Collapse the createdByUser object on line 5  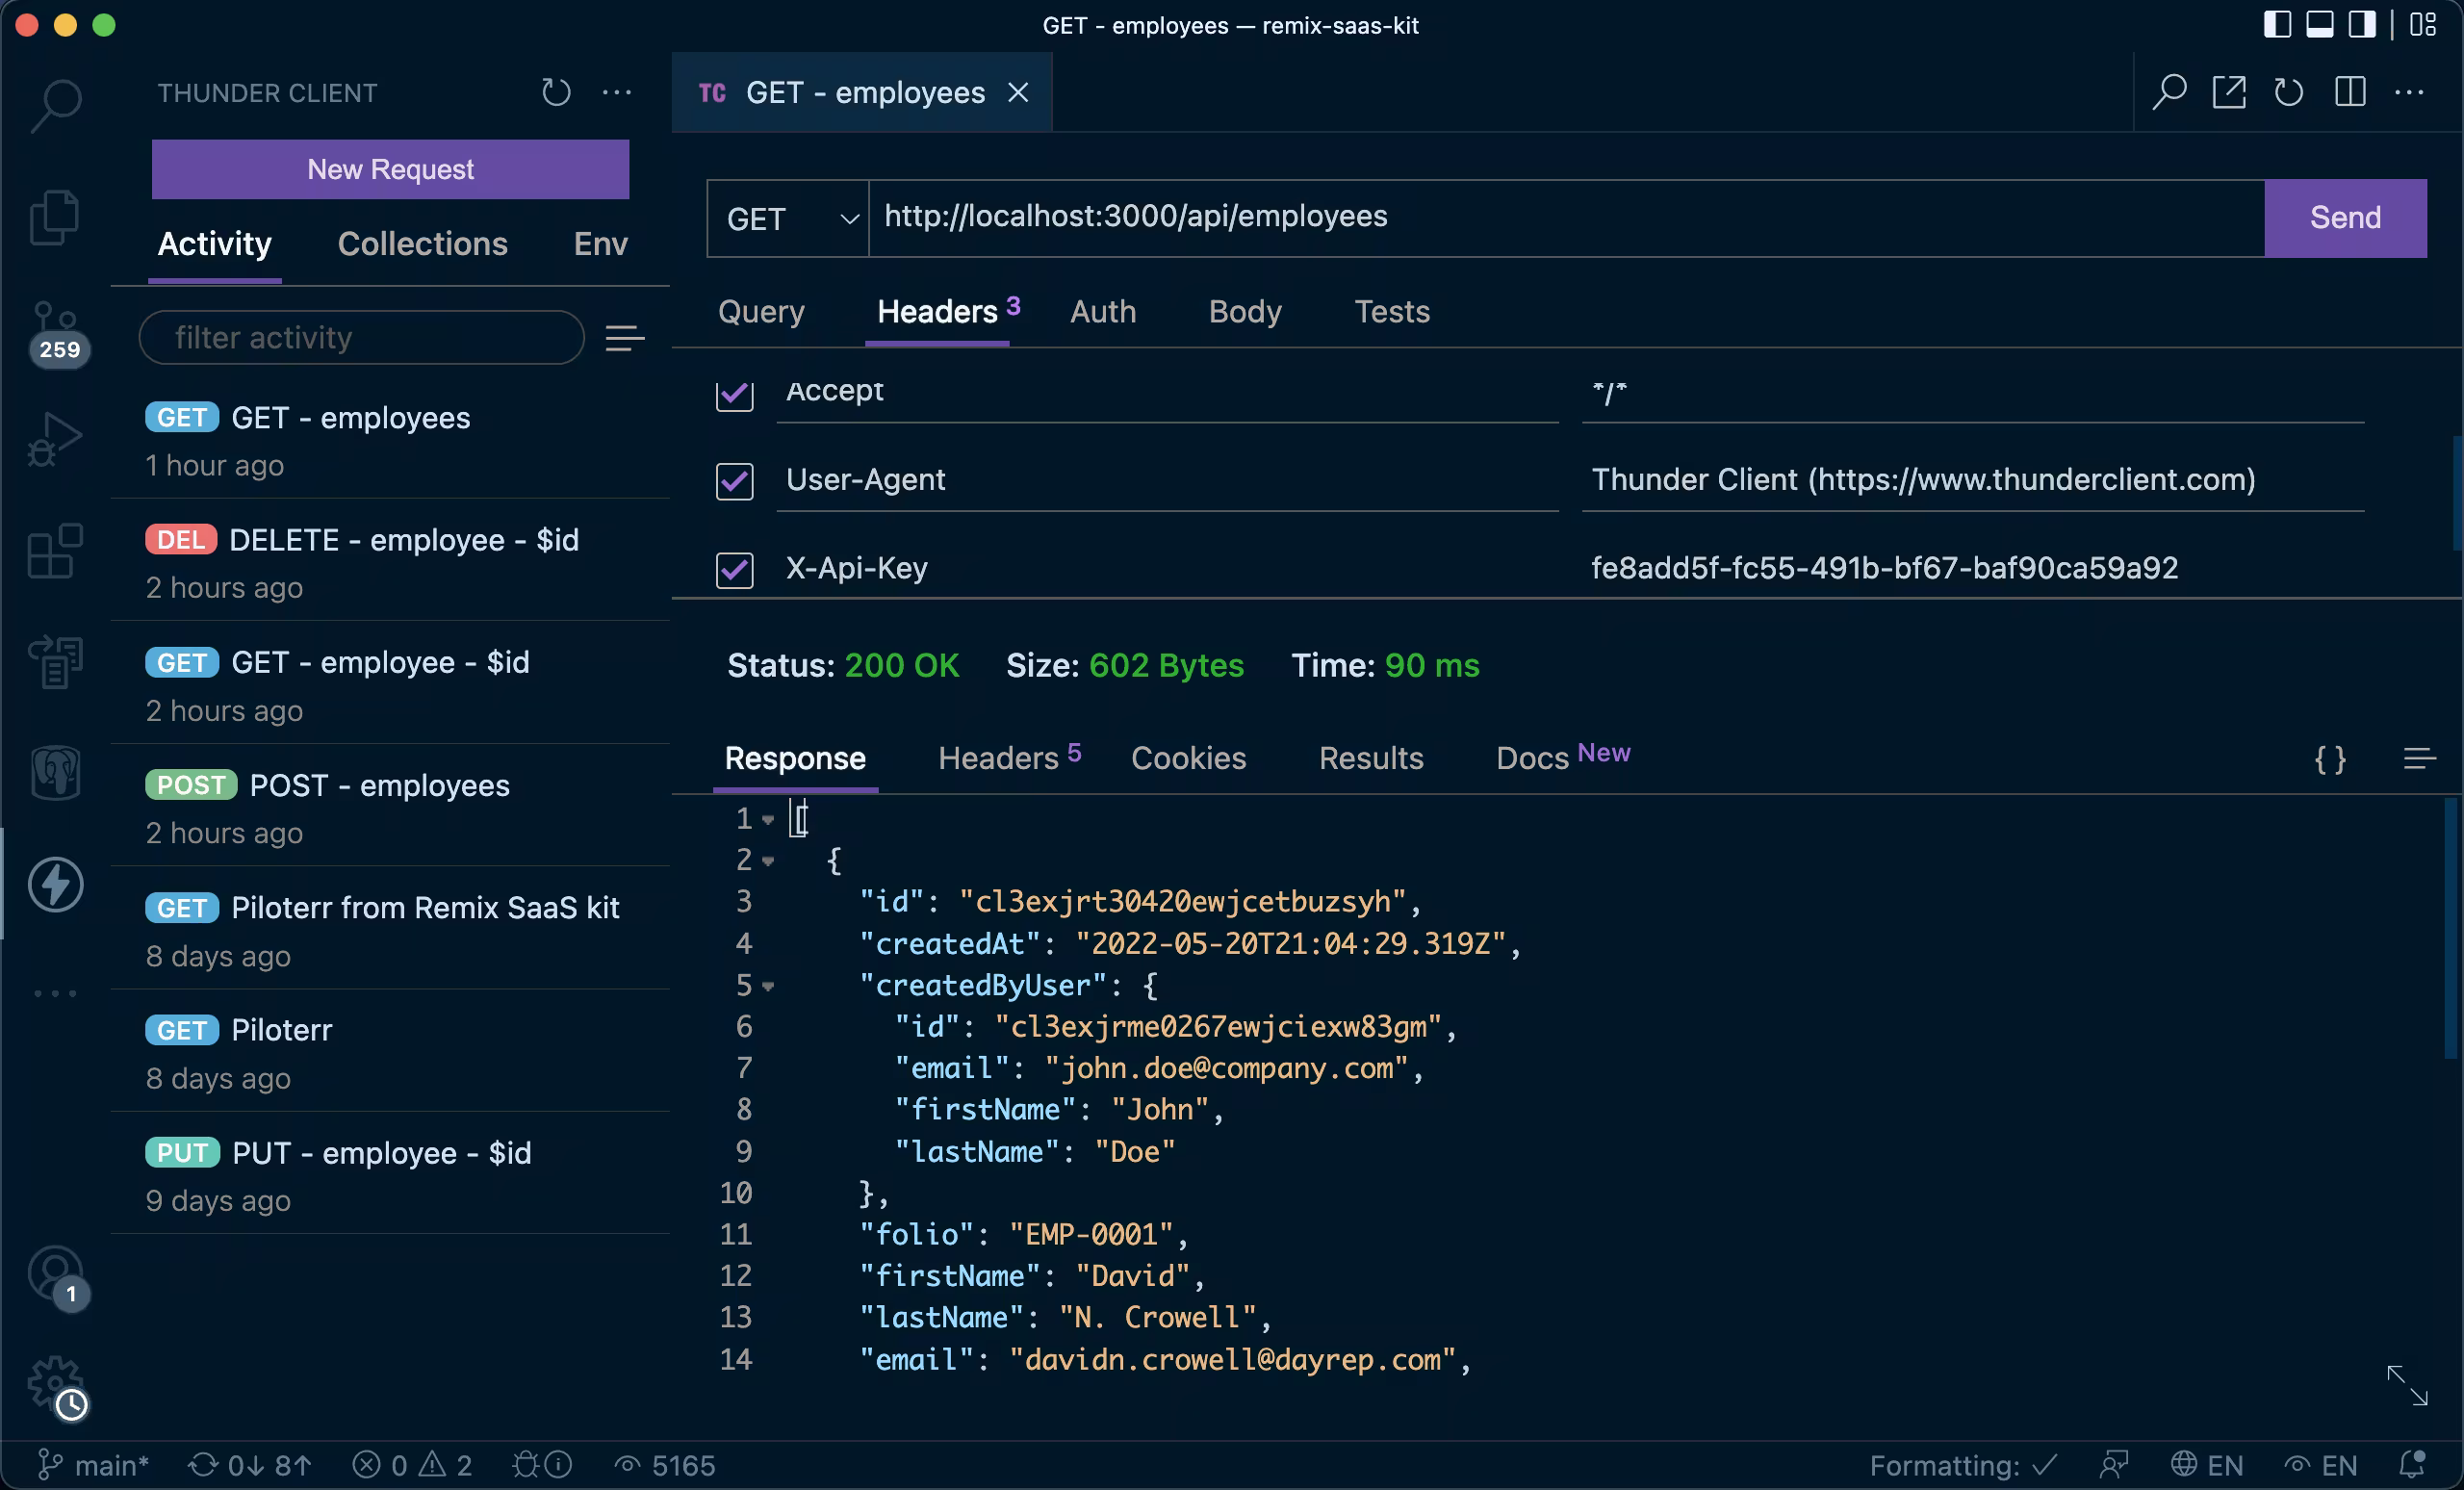768,986
